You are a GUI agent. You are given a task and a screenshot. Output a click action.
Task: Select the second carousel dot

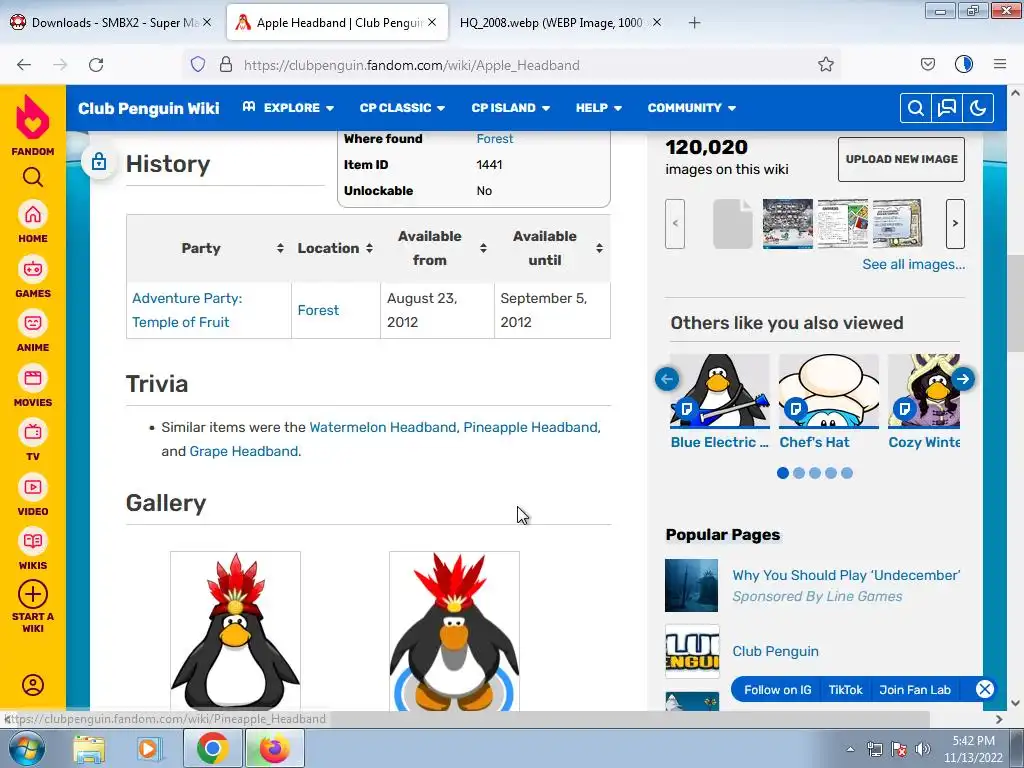(799, 473)
